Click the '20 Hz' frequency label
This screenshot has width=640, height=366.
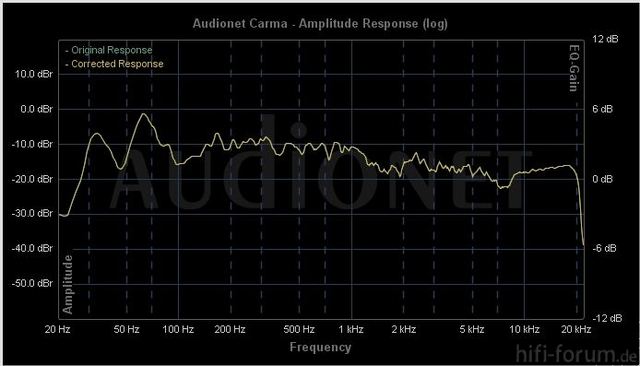pos(58,329)
